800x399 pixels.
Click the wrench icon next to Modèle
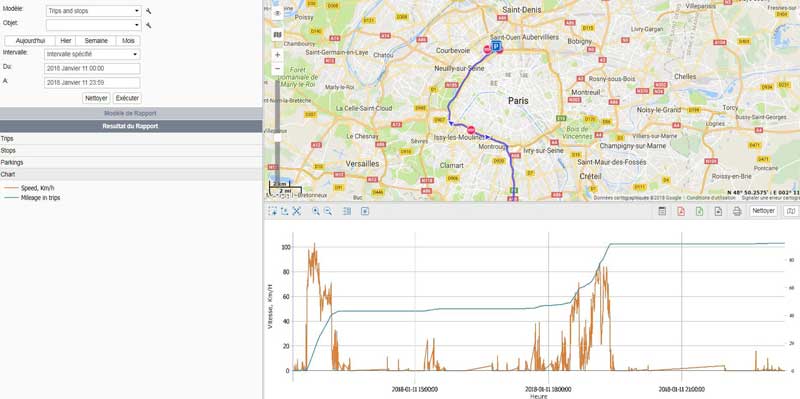(148, 11)
